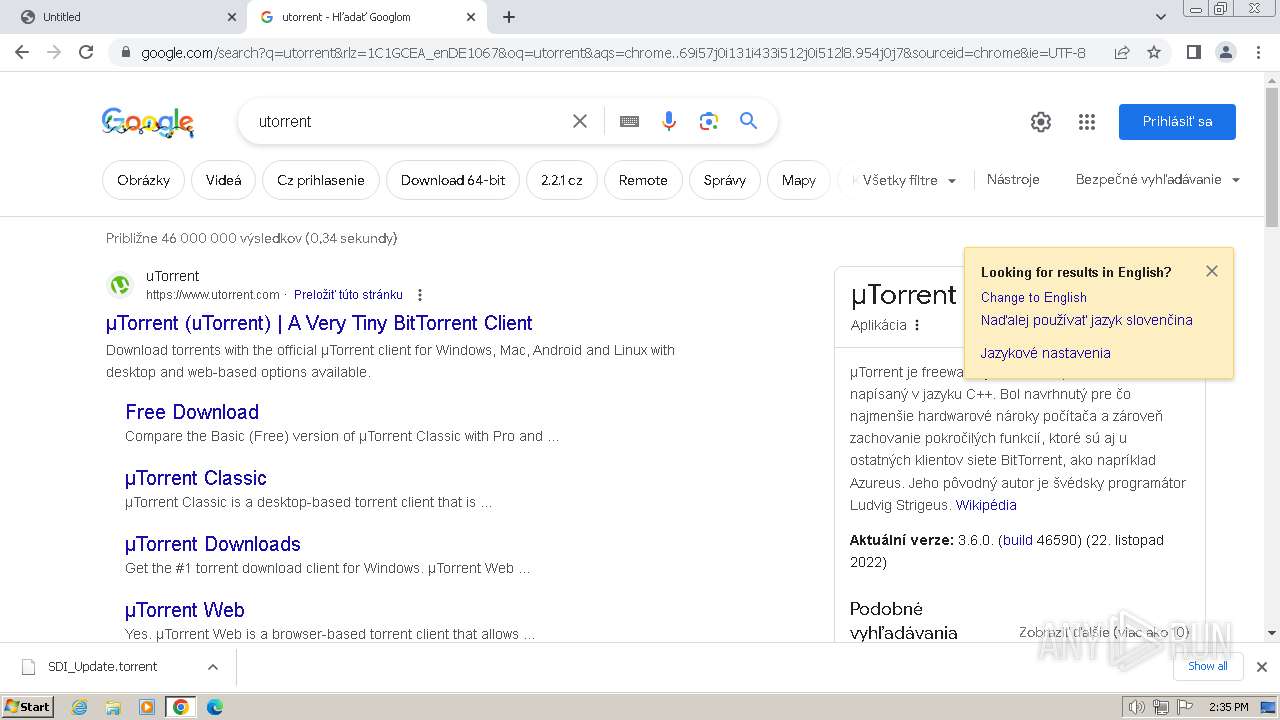Screen dimensions: 1280x720
Task: Open the µTorrent Classic sitelink
Action: (x=196, y=478)
